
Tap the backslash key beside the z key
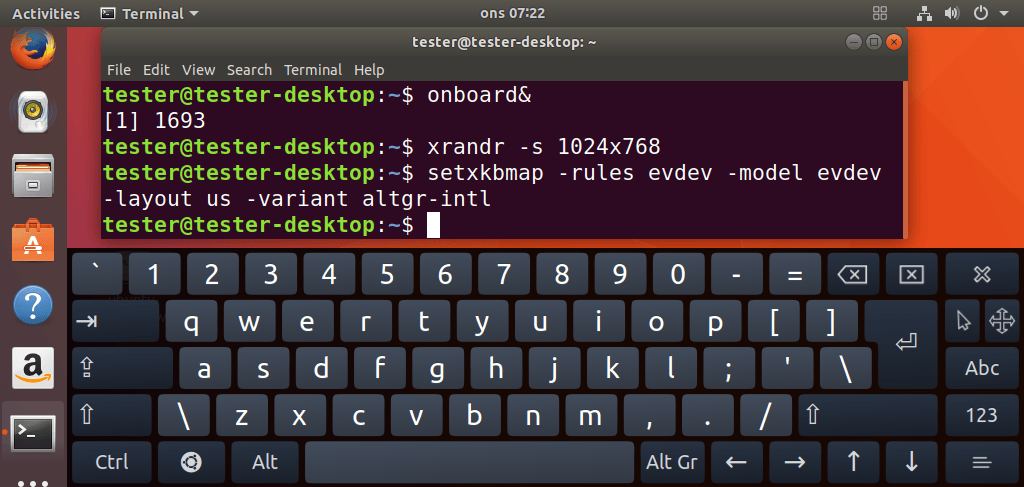pyautogui.click(x=184, y=415)
